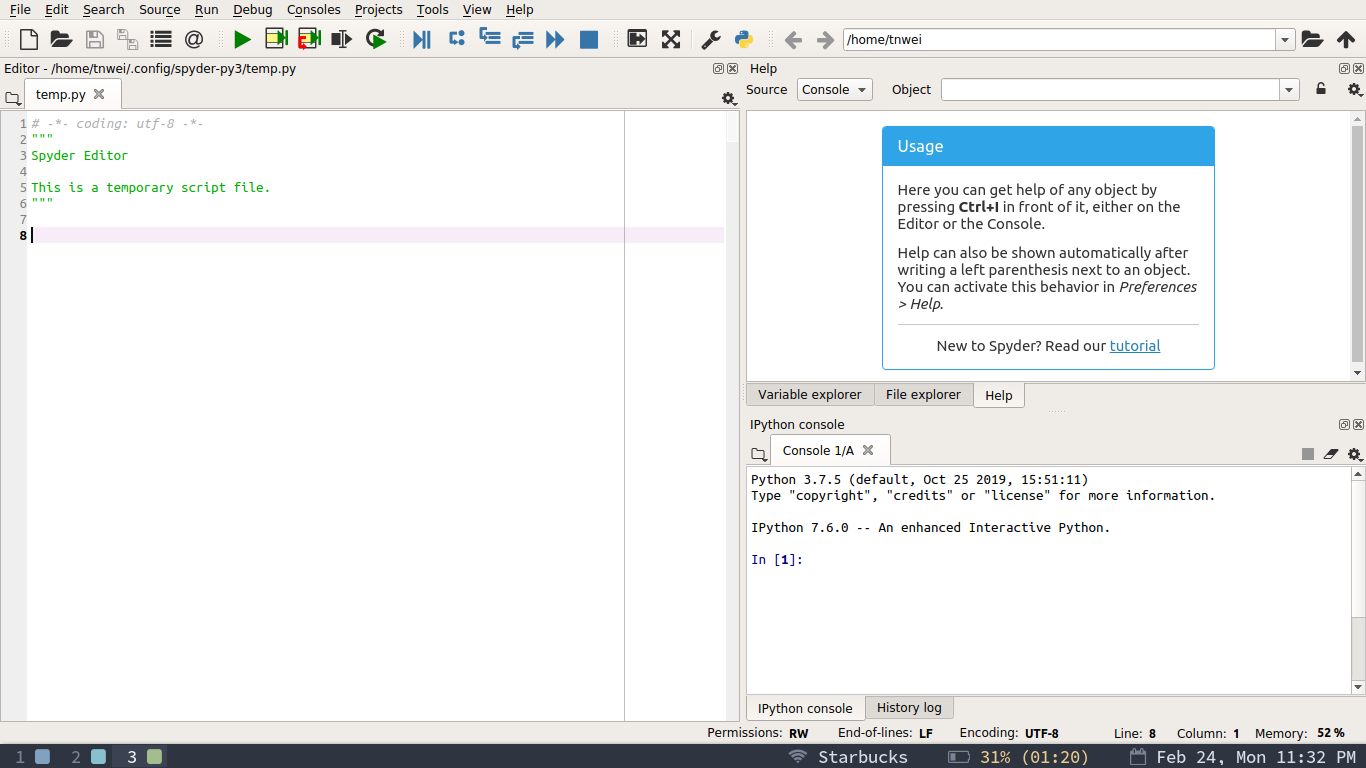The width and height of the screenshot is (1366, 768).
Task: Close the Console 1/A tab
Action: pos(868,450)
